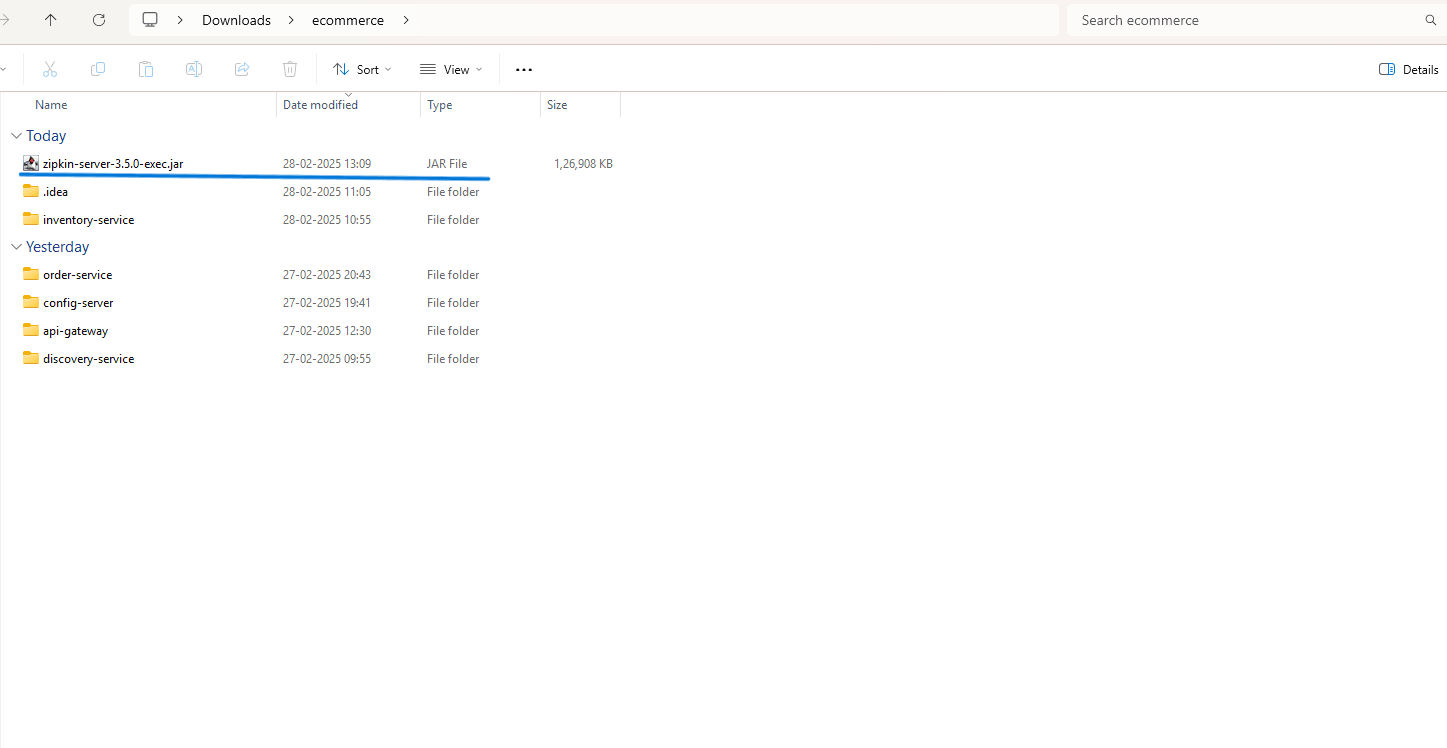The width and height of the screenshot is (1447, 748).
Task: Collapse the Today group
Action: [16, 136]
